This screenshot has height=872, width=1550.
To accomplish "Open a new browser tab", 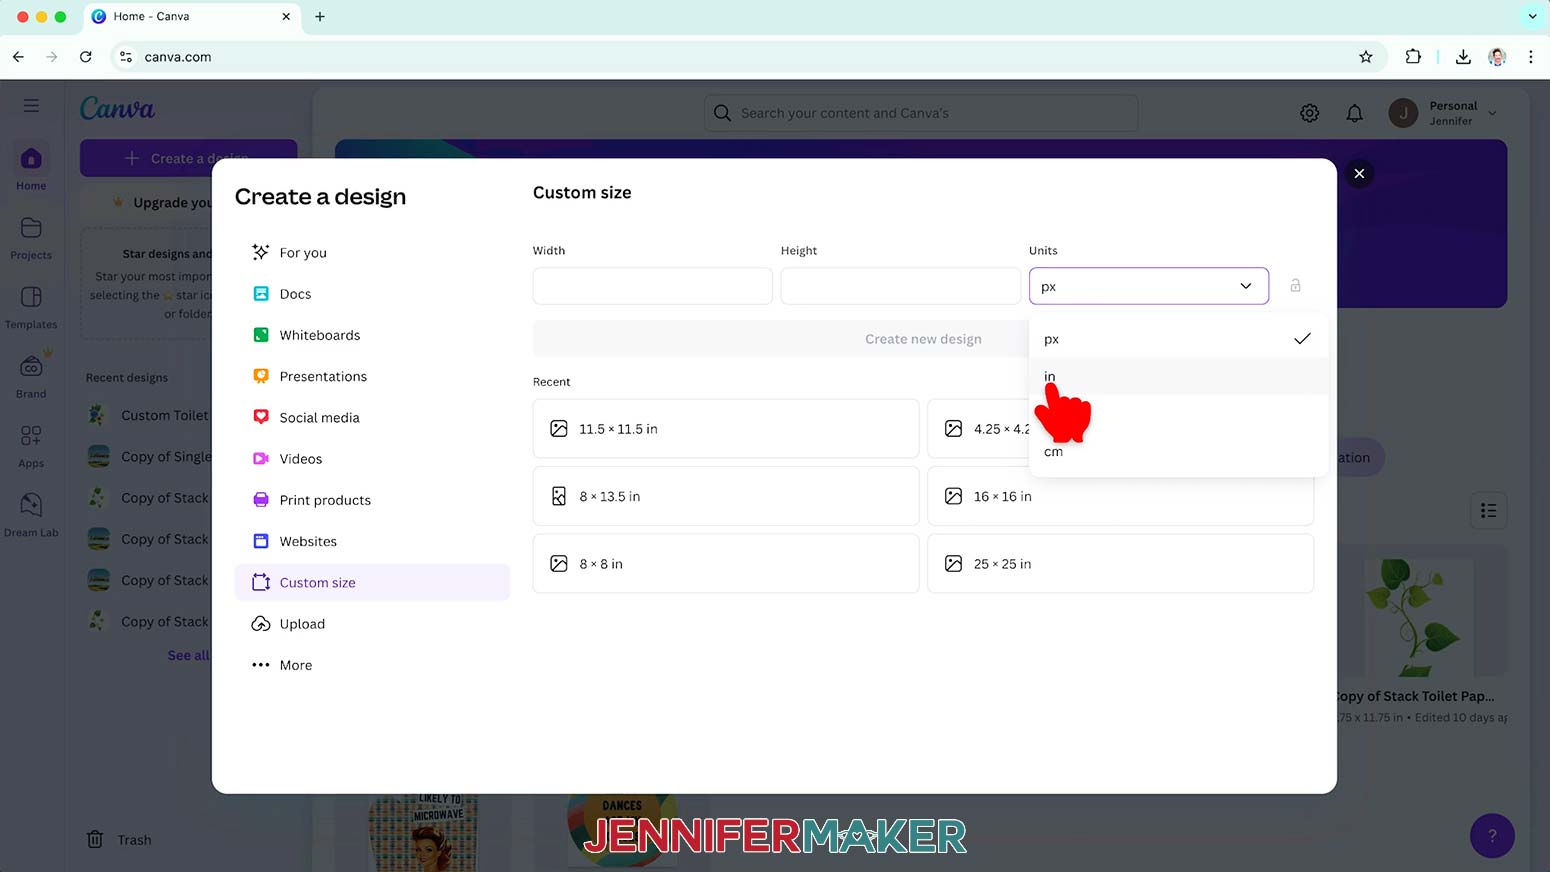I will click(x=320, y=16).
